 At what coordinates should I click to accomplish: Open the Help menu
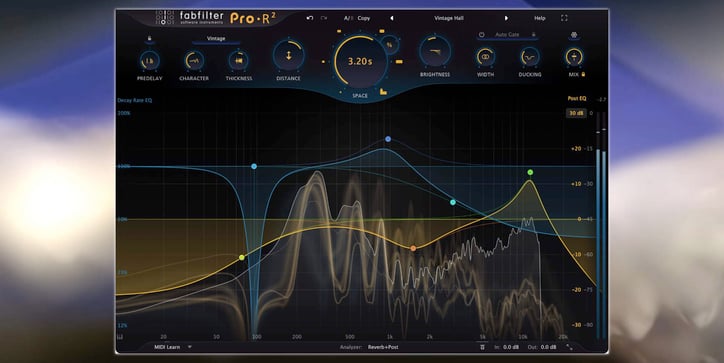540,18
